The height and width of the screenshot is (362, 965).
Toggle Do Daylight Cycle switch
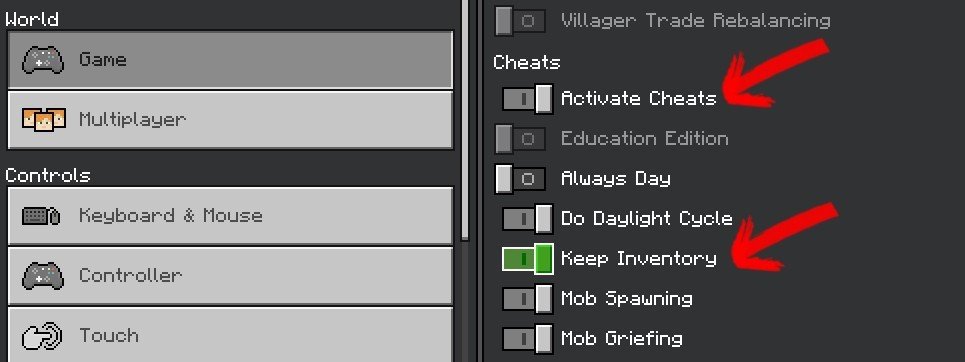527,219
